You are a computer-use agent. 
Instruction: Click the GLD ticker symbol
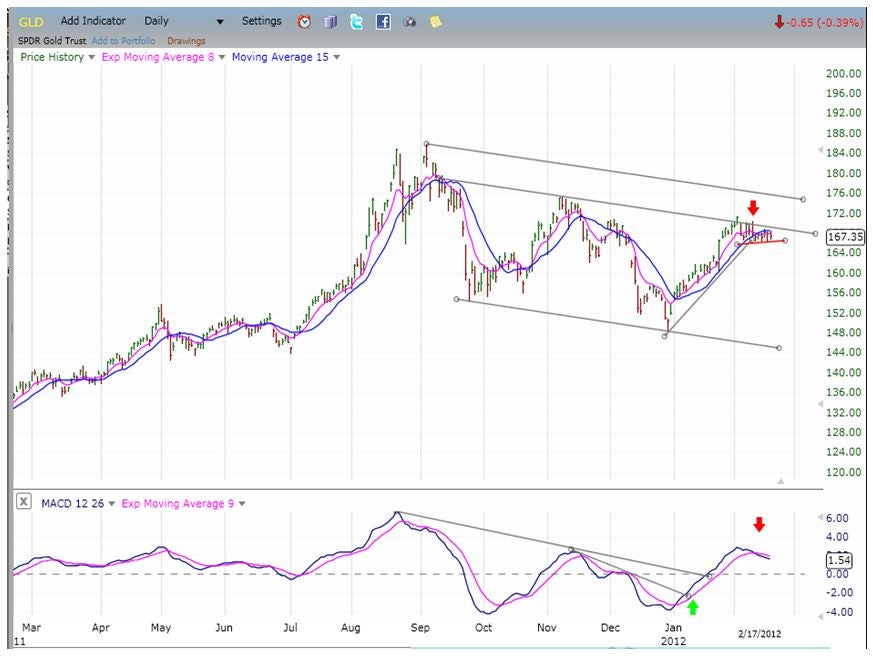[31, 22]
